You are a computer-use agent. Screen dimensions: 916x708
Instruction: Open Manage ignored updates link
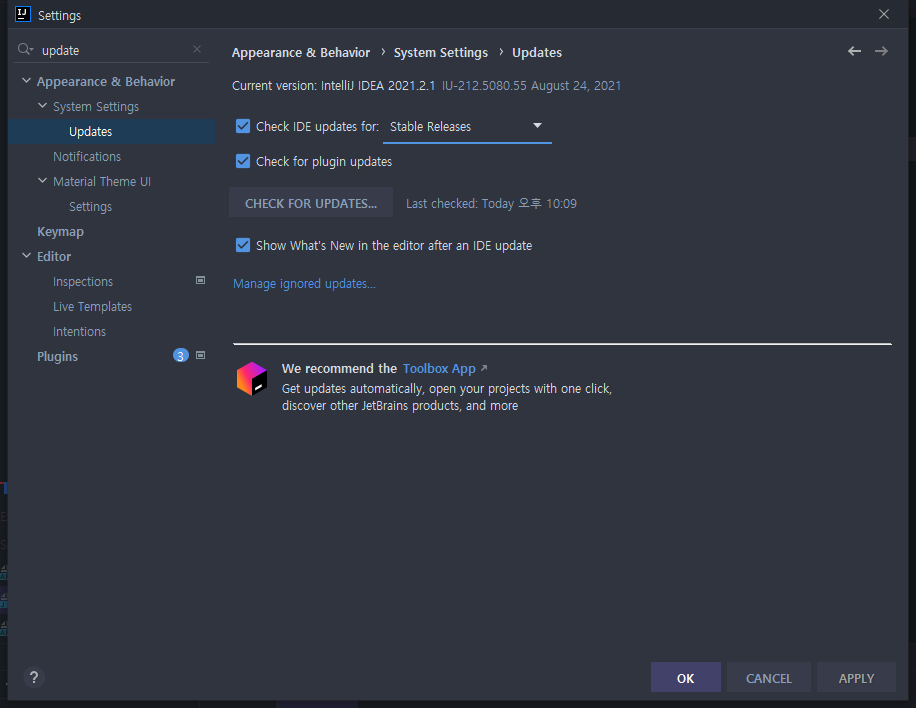pyautogui.click(x=304, y=284)
